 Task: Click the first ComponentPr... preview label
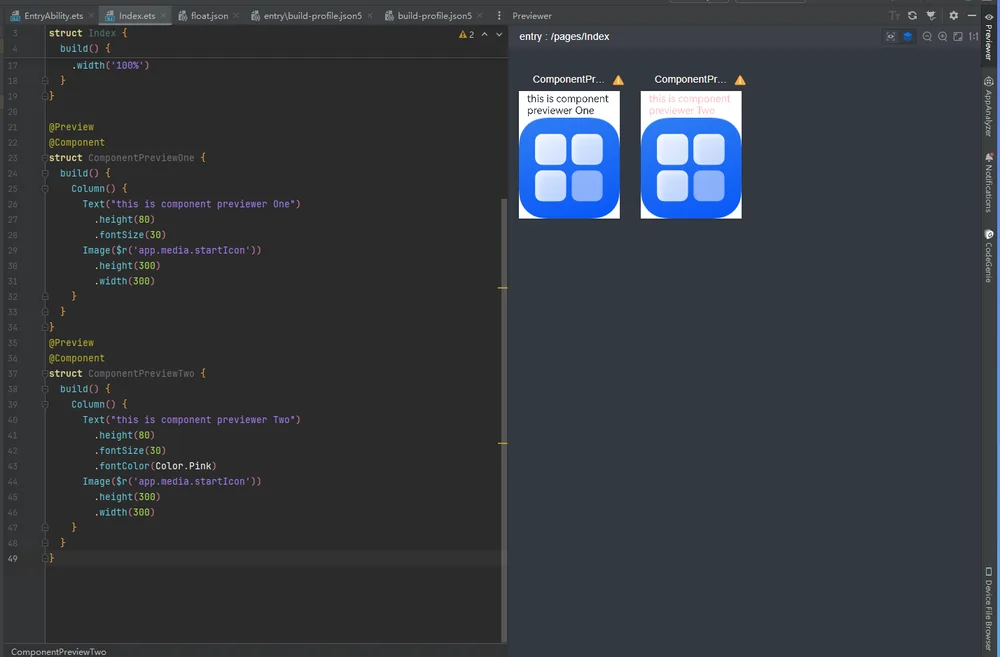pos(568,79)
